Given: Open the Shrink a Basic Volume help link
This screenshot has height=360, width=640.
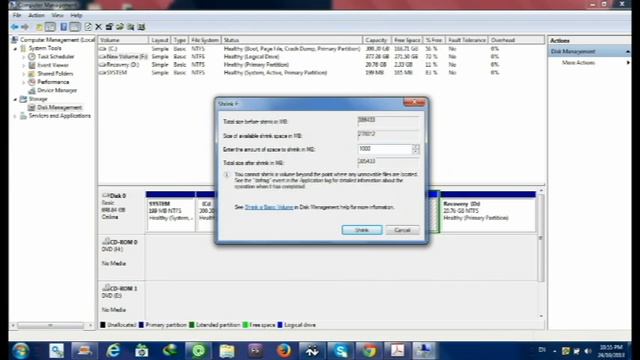Looking at the screenshot, I should [269, 207].
